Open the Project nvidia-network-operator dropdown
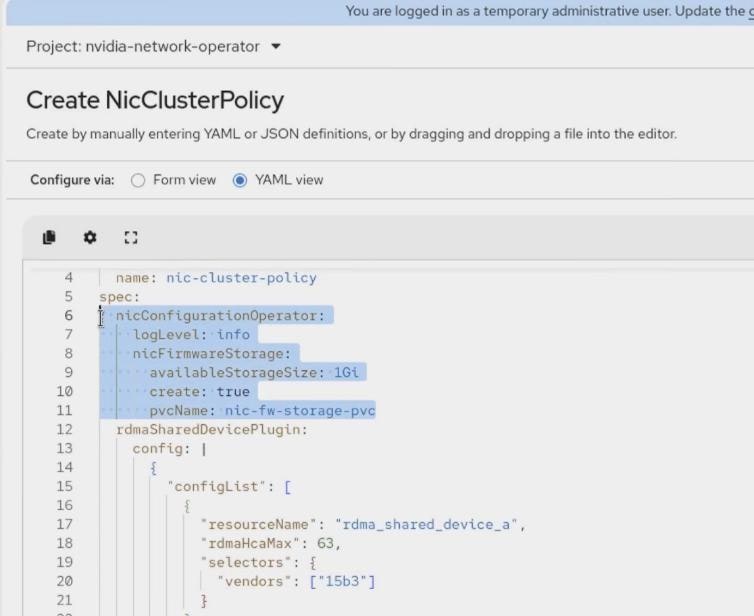The height and width of the screenshot is (616, 754). [153, 47]
